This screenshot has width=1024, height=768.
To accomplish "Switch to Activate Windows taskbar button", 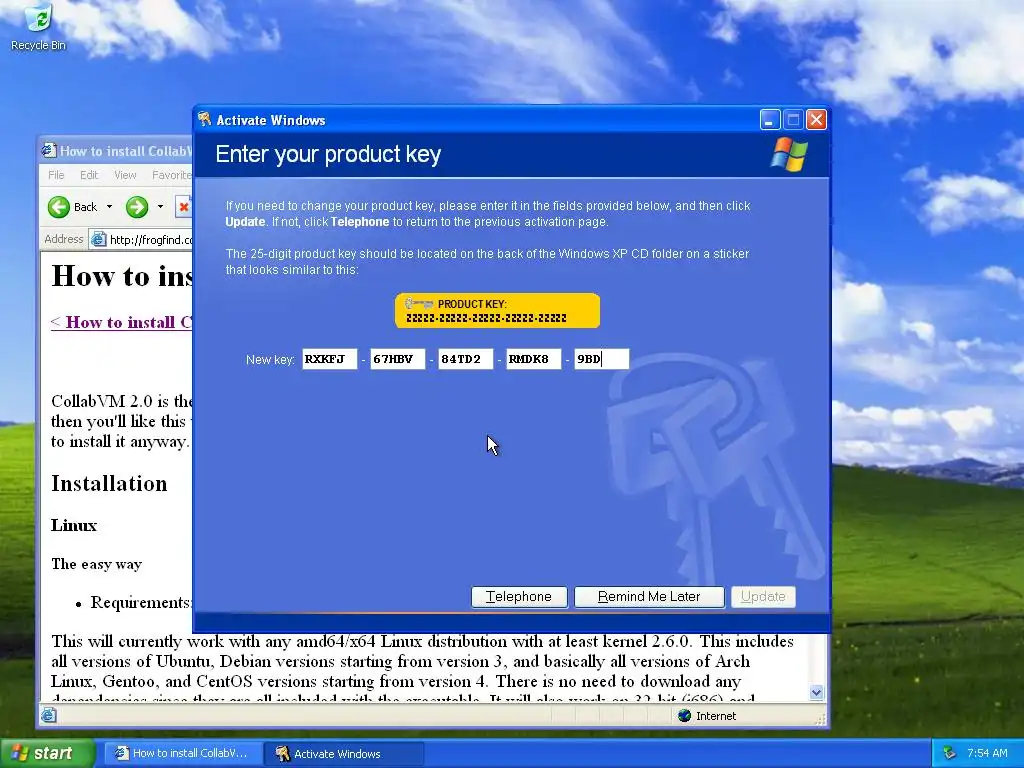I will [x=344, y=754].
